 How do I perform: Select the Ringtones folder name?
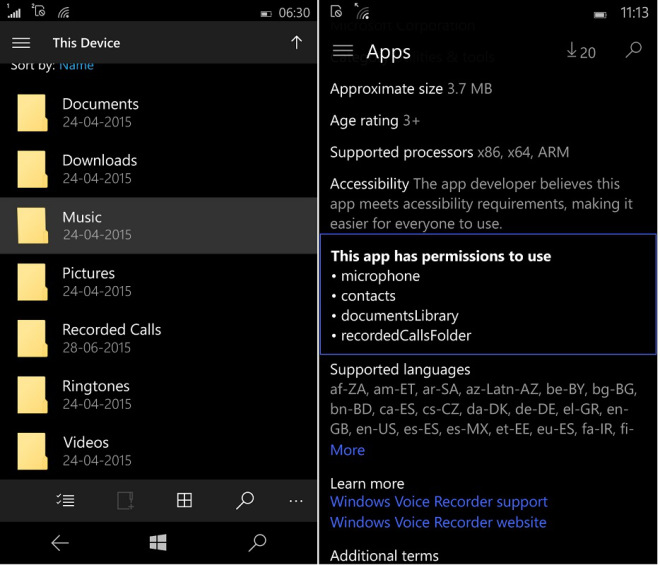click(x=96, y=386)
